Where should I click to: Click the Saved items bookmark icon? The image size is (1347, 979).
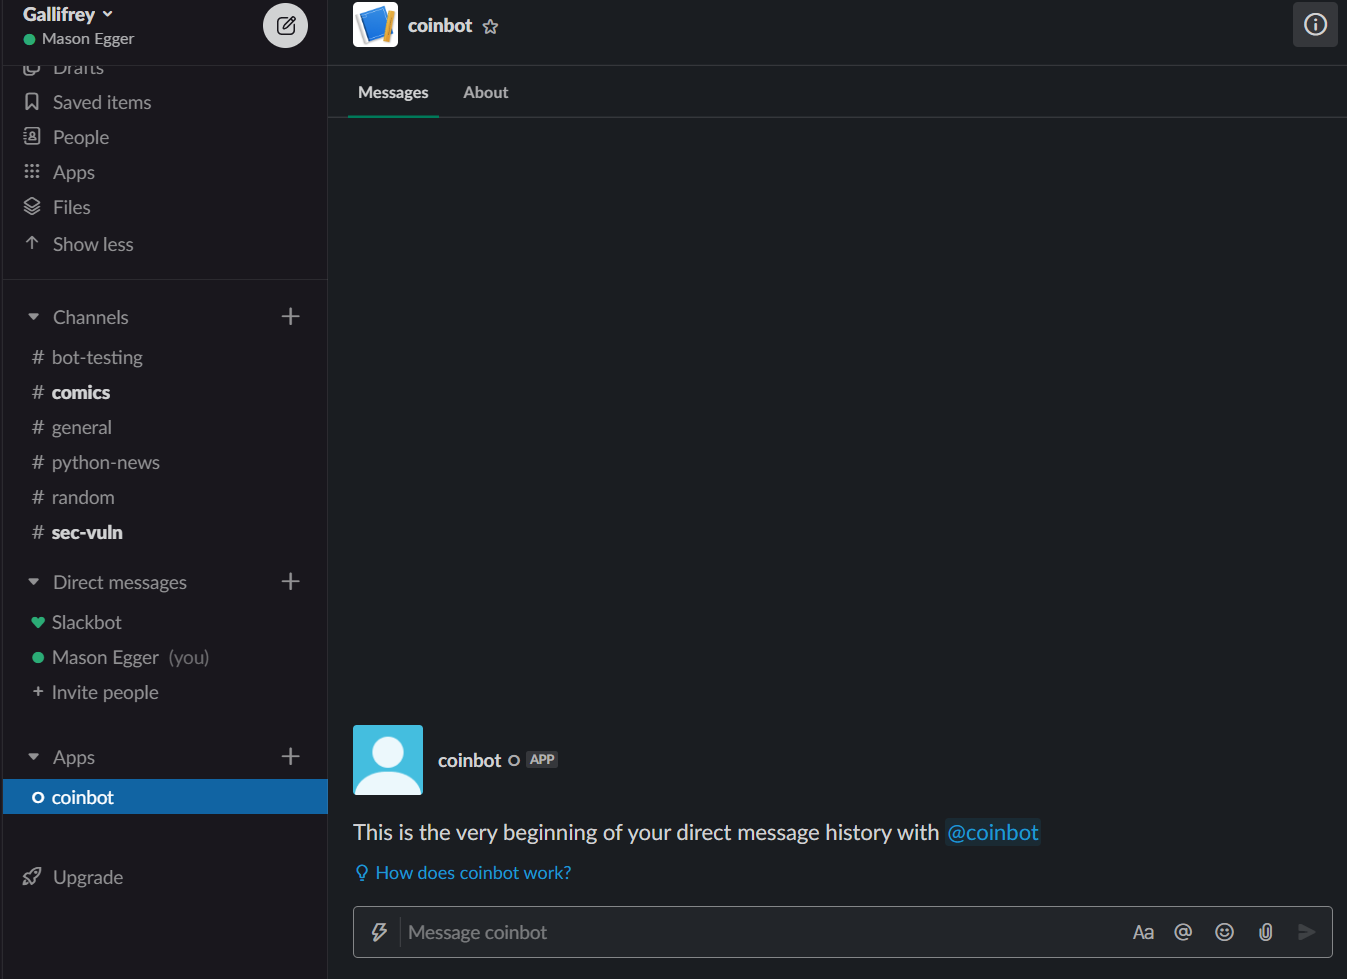[32, 102]
